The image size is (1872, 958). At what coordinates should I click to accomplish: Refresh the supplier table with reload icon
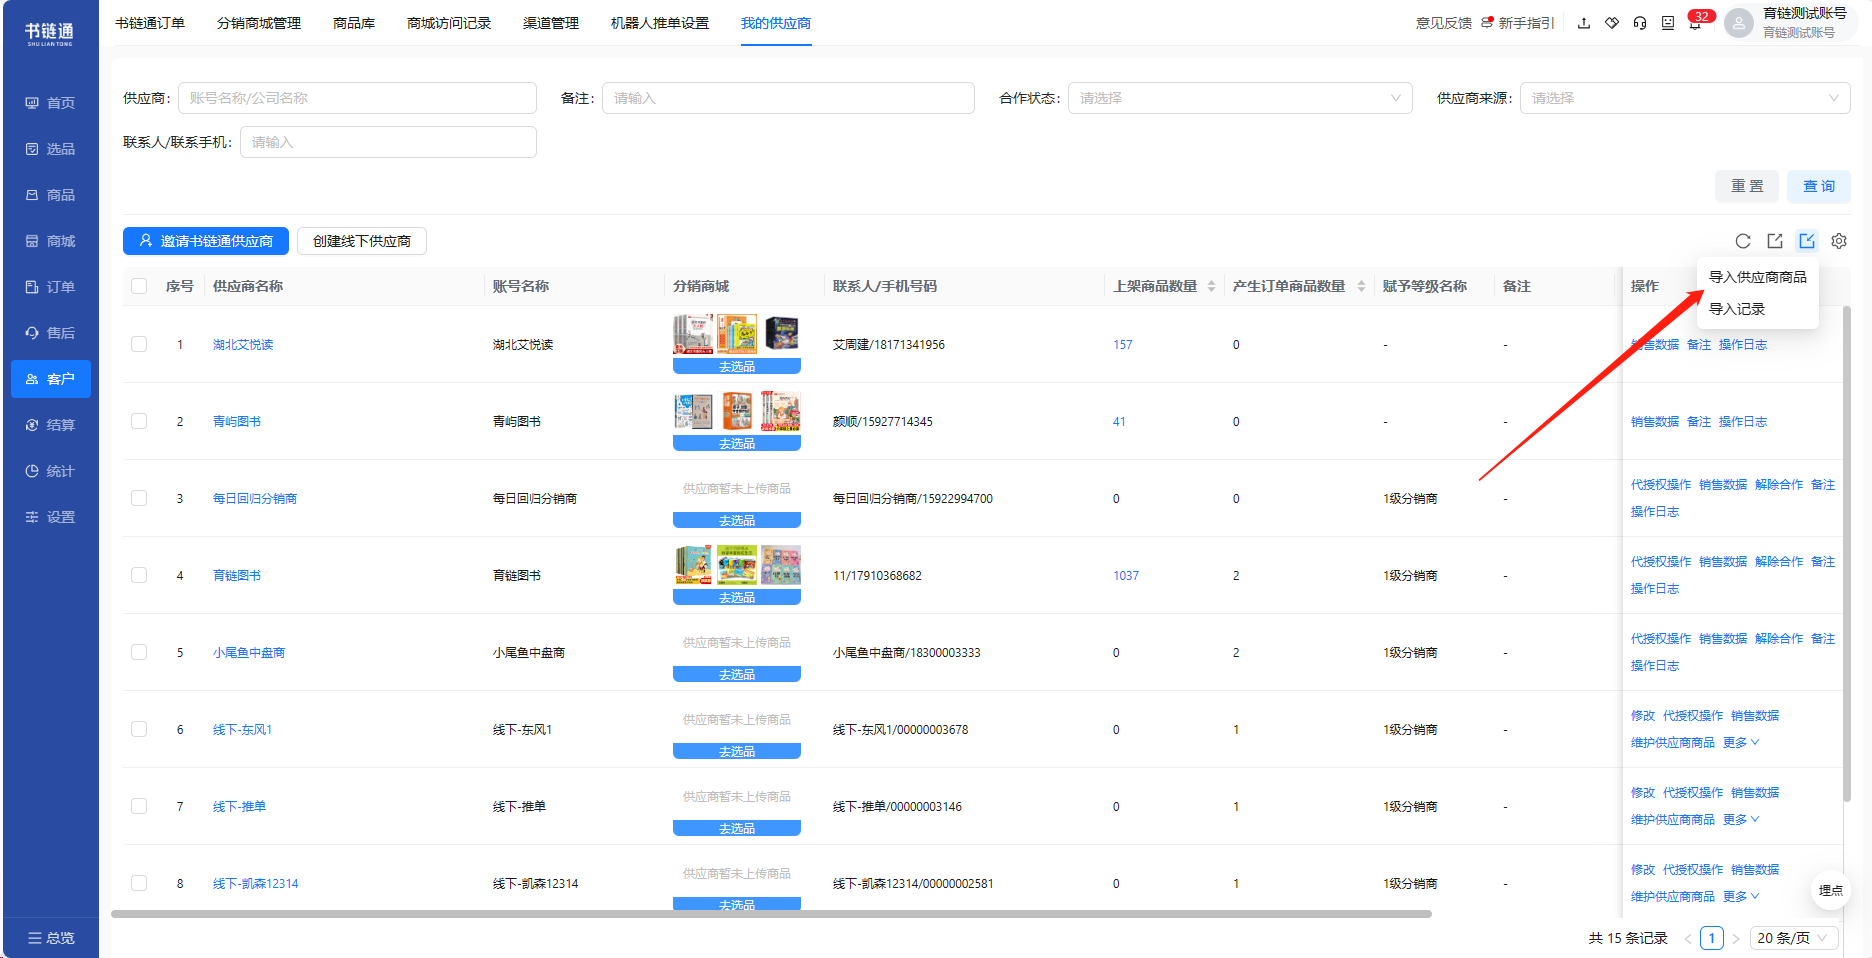point(1743,241)
